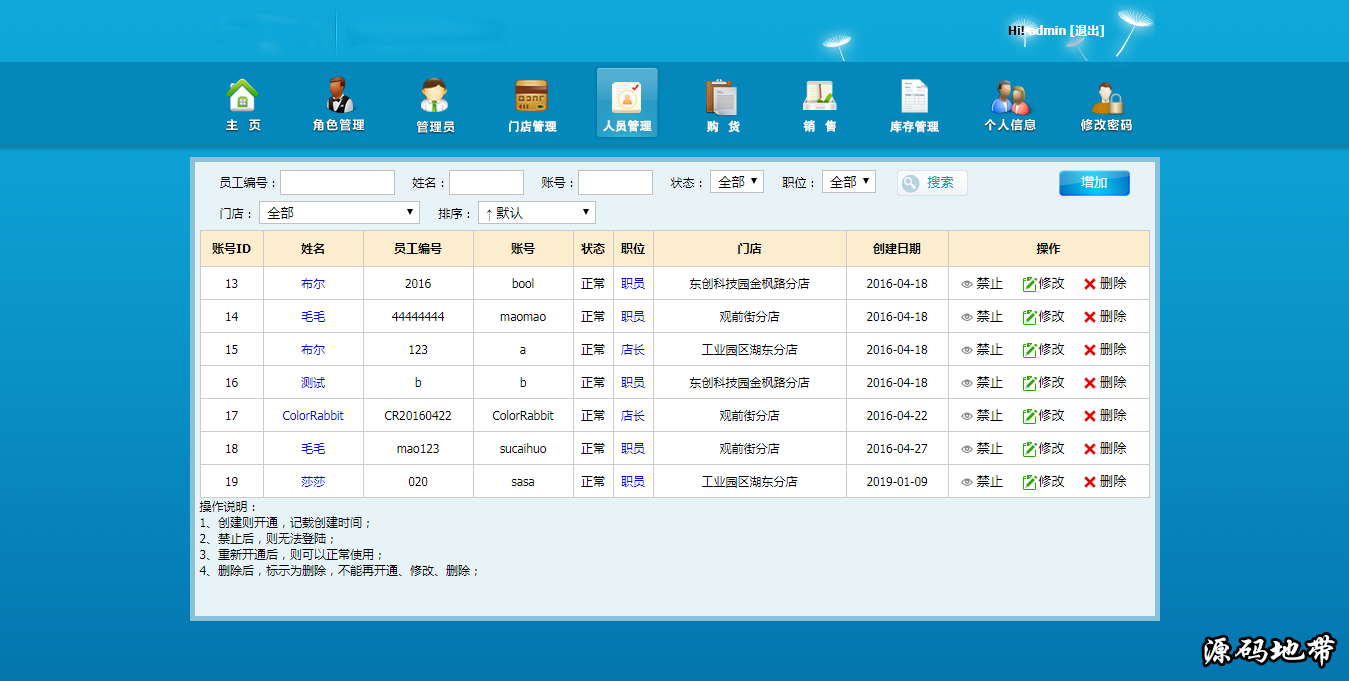The image size is (1349, 681).
Task: Edit sasa account with 修改
Action: tap(1043, 481)
